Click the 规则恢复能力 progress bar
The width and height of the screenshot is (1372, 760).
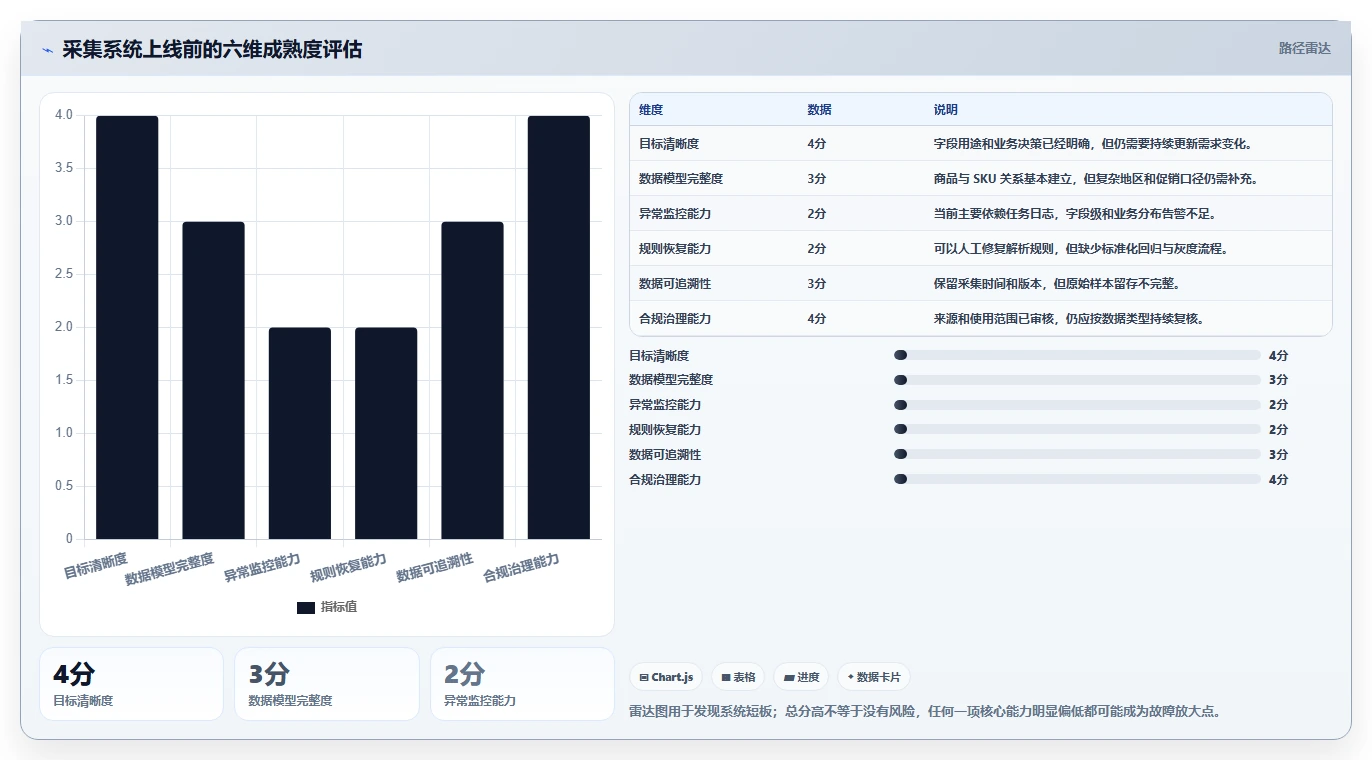click(x=1077, y=429)
